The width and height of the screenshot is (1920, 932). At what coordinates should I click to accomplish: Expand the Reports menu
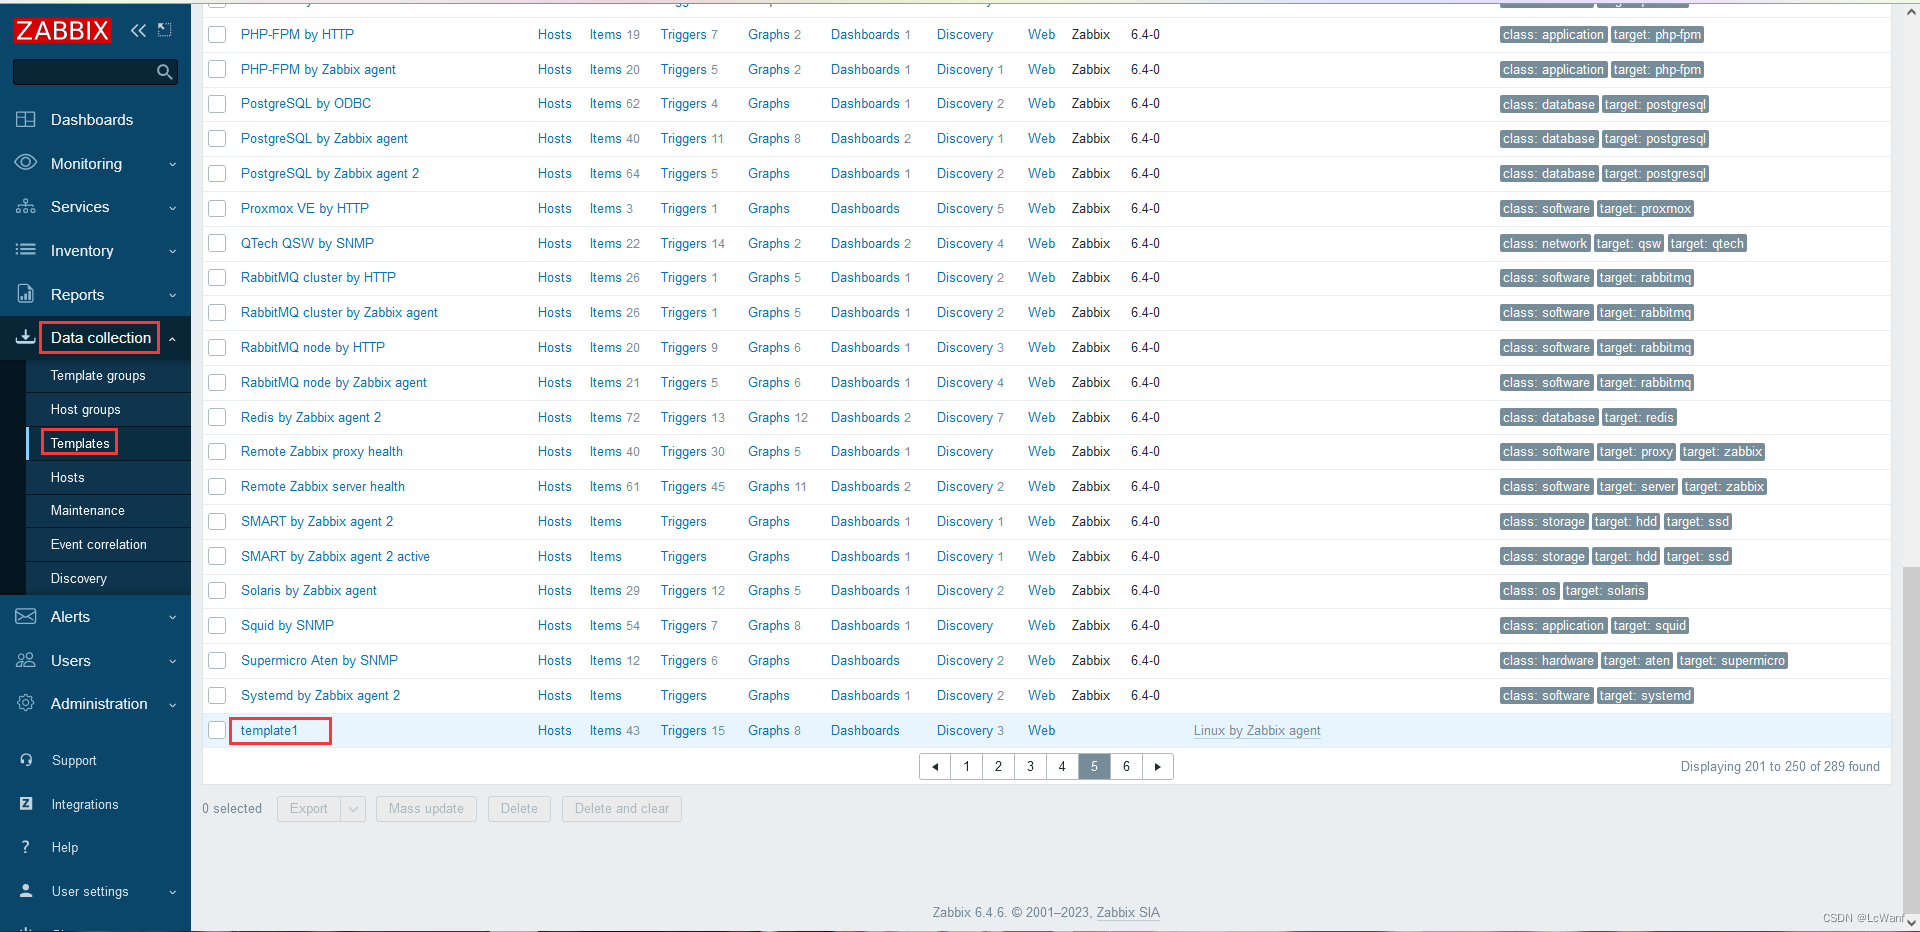(173, 295)
